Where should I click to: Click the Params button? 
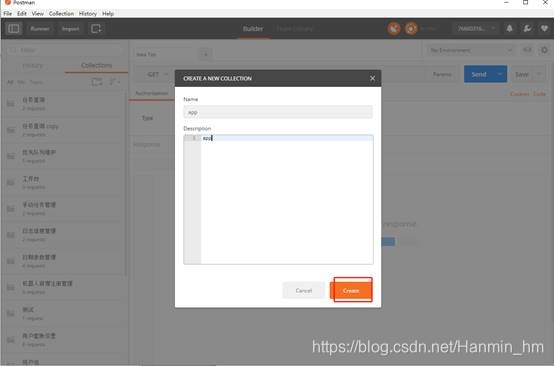[x=442, y=75]
